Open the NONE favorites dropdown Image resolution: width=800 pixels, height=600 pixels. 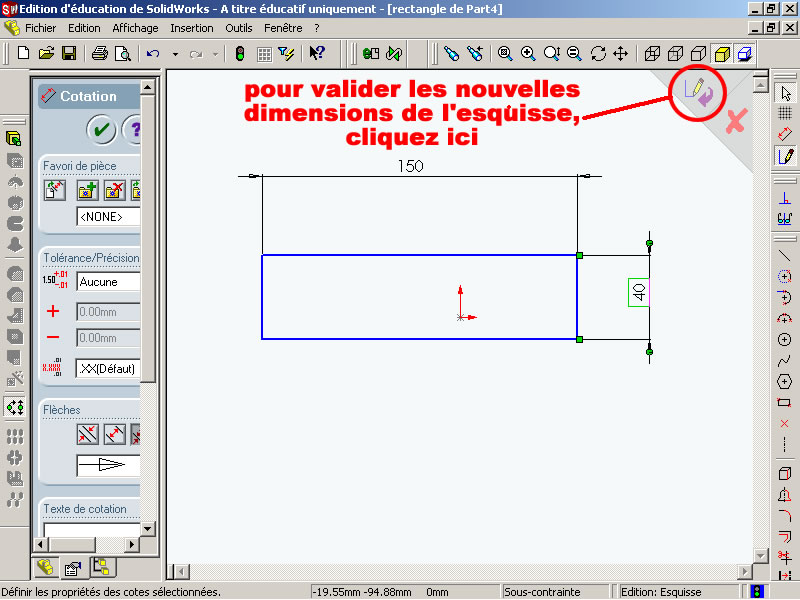click(108, 216)
